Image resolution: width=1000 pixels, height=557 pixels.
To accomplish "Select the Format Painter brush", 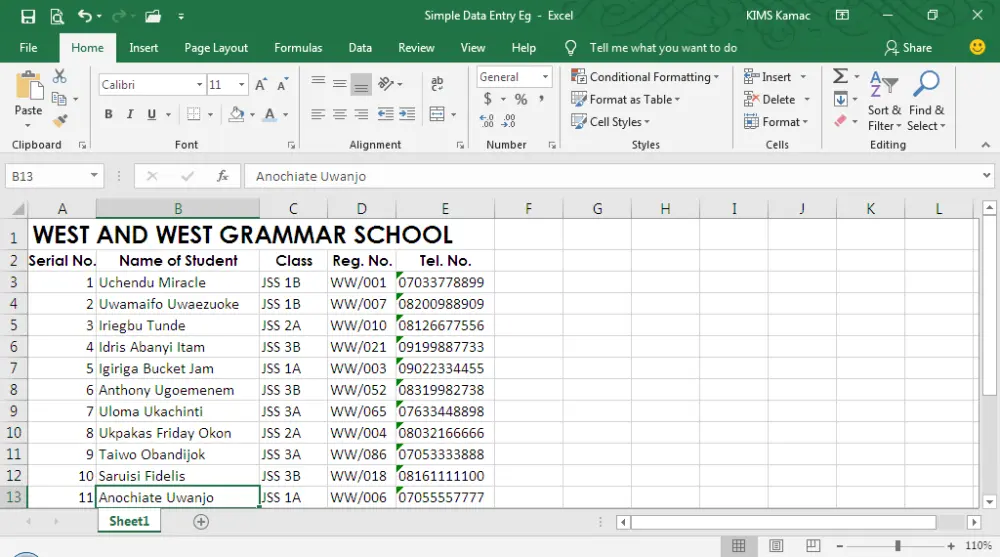I will point(60,121).
